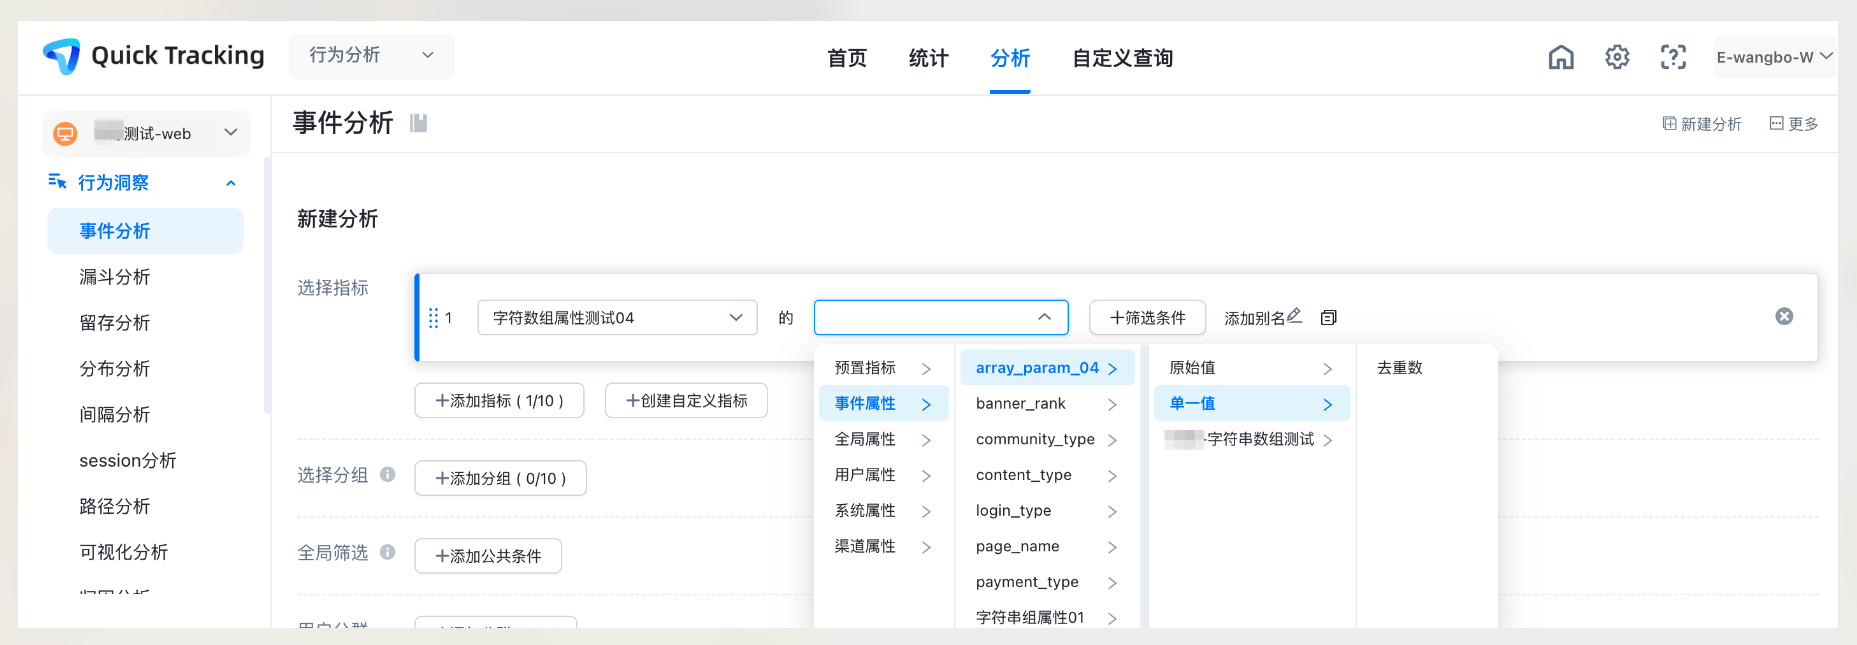The height and width of the screenshot is (645, 1857).
Task: Click +创建自定义指标 button
Action: [x=686, y=401]
